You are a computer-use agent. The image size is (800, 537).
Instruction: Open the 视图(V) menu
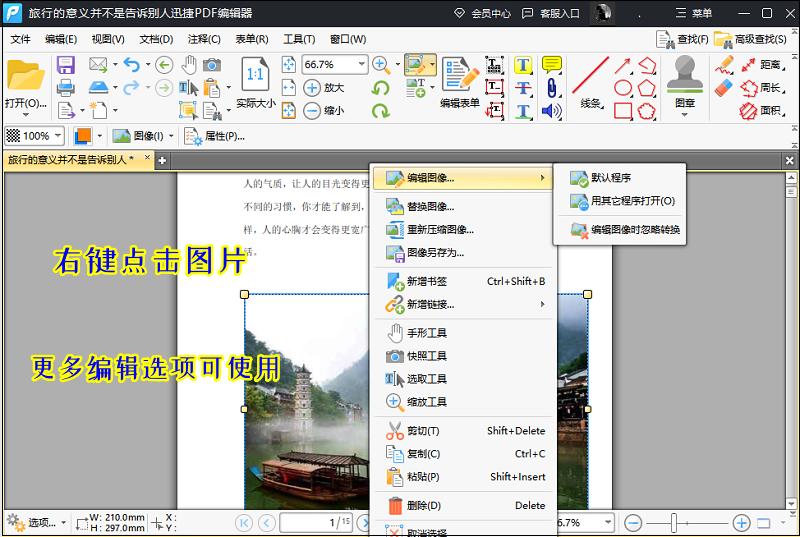point(108,39)
